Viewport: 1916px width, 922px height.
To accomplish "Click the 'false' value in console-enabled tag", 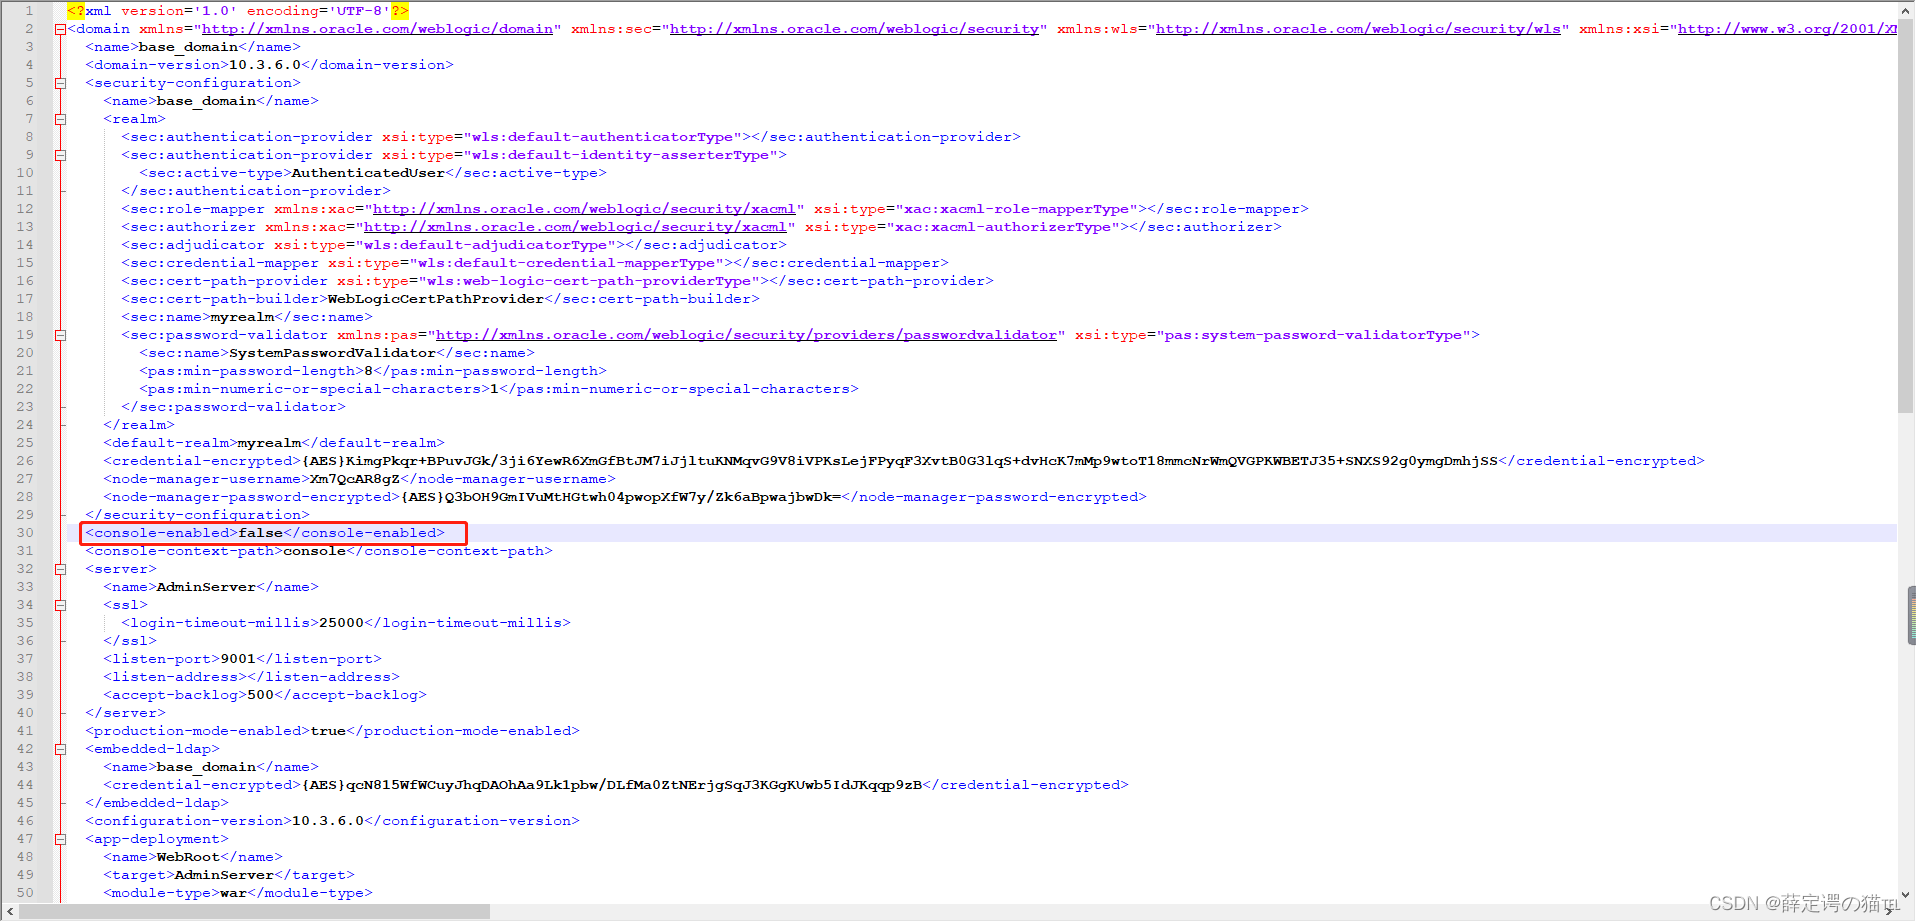I will click(x=260, y=533).
